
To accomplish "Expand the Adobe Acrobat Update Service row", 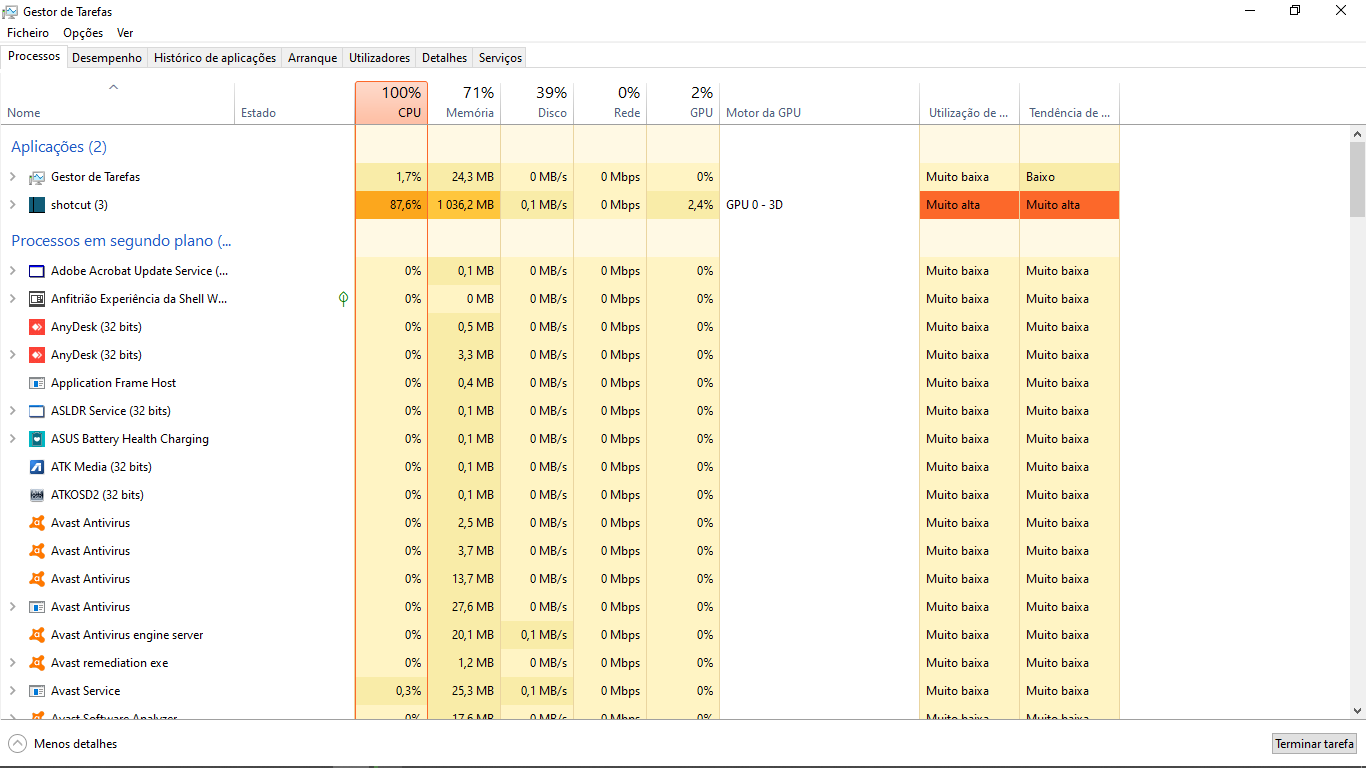I will coord(13,271).
